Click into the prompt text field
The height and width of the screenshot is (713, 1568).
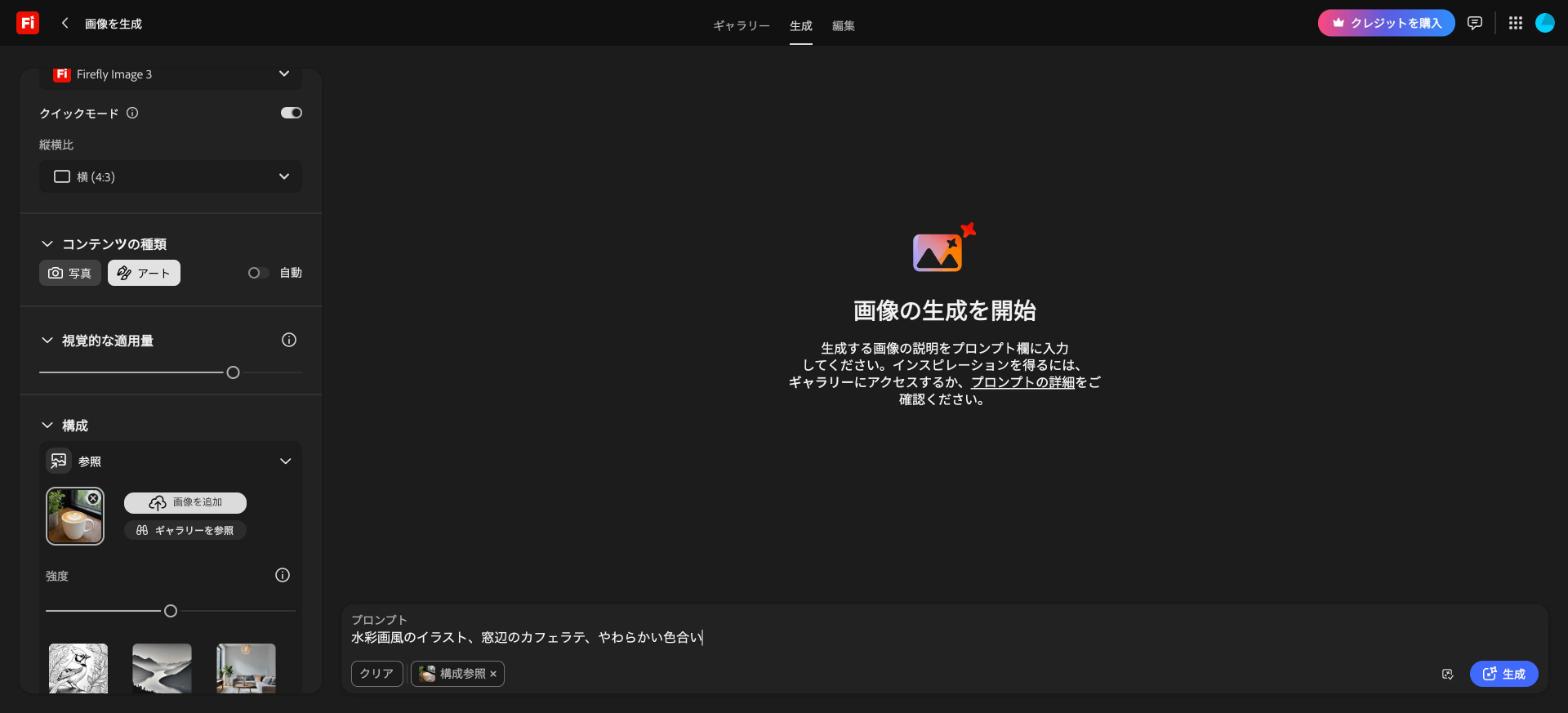pos(944,637)
